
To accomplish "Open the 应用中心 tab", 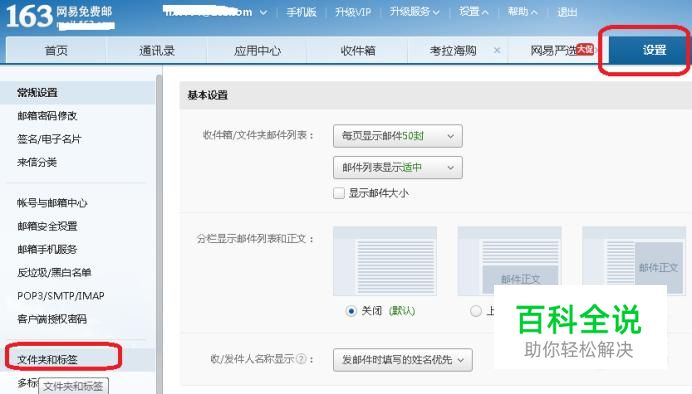I will (257, 50).
